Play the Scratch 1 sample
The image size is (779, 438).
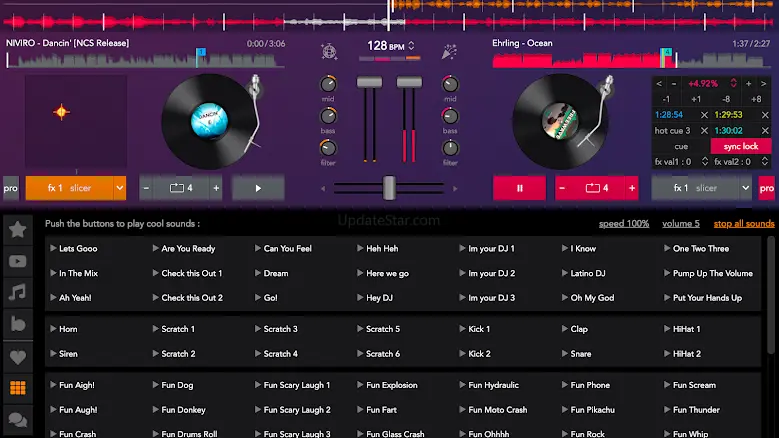click(x=178, y=329)
